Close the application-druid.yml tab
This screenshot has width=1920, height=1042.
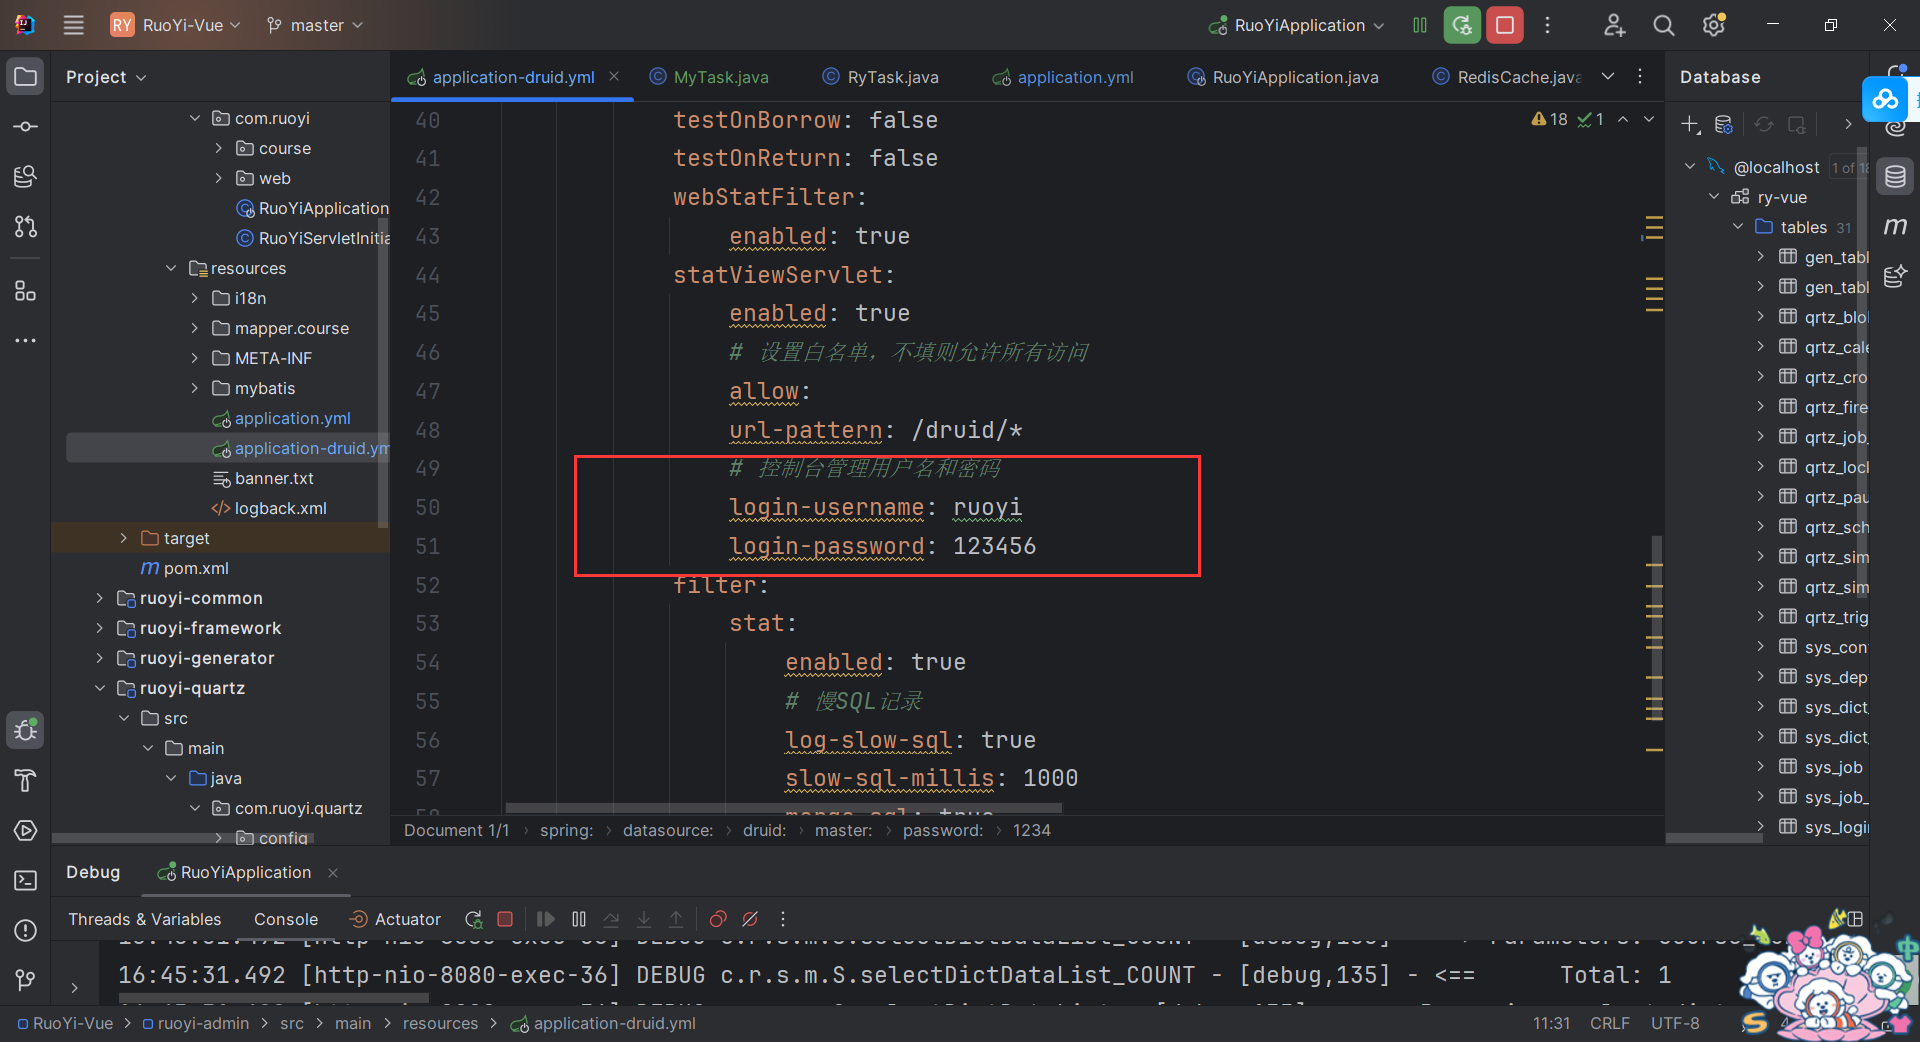(x=614, y=77)
